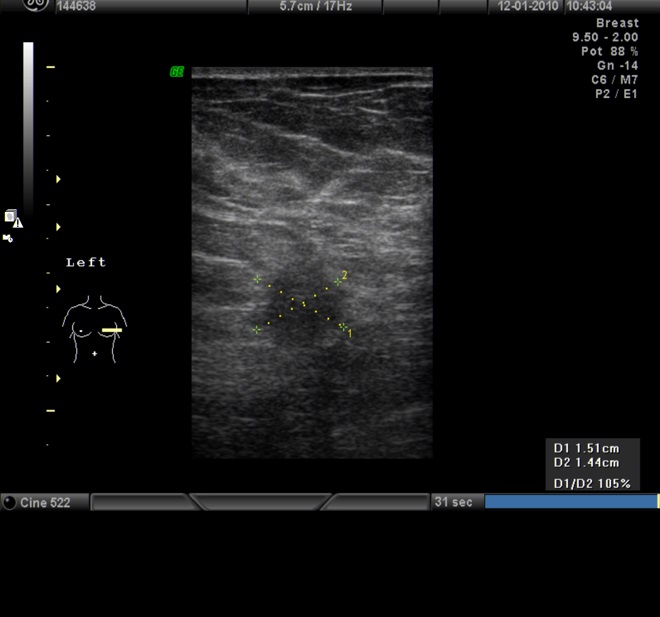Click the 5.7cm / 17Hz depth readout
The image size is (660, 617).
[316, 6]
